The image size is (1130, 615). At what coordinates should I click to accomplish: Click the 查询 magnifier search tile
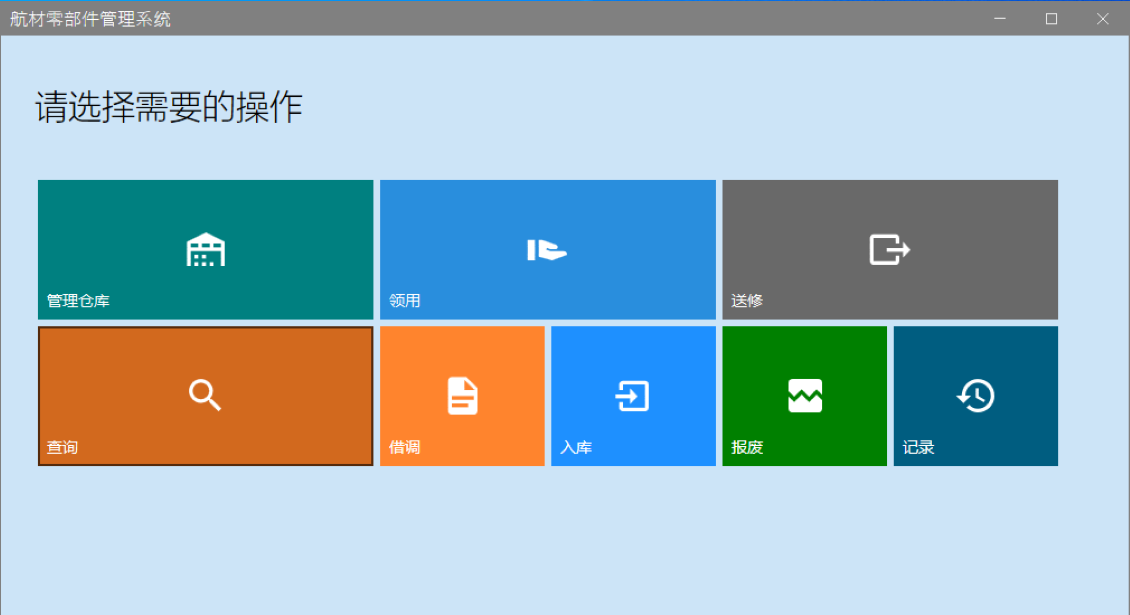(x=205, y=396)
